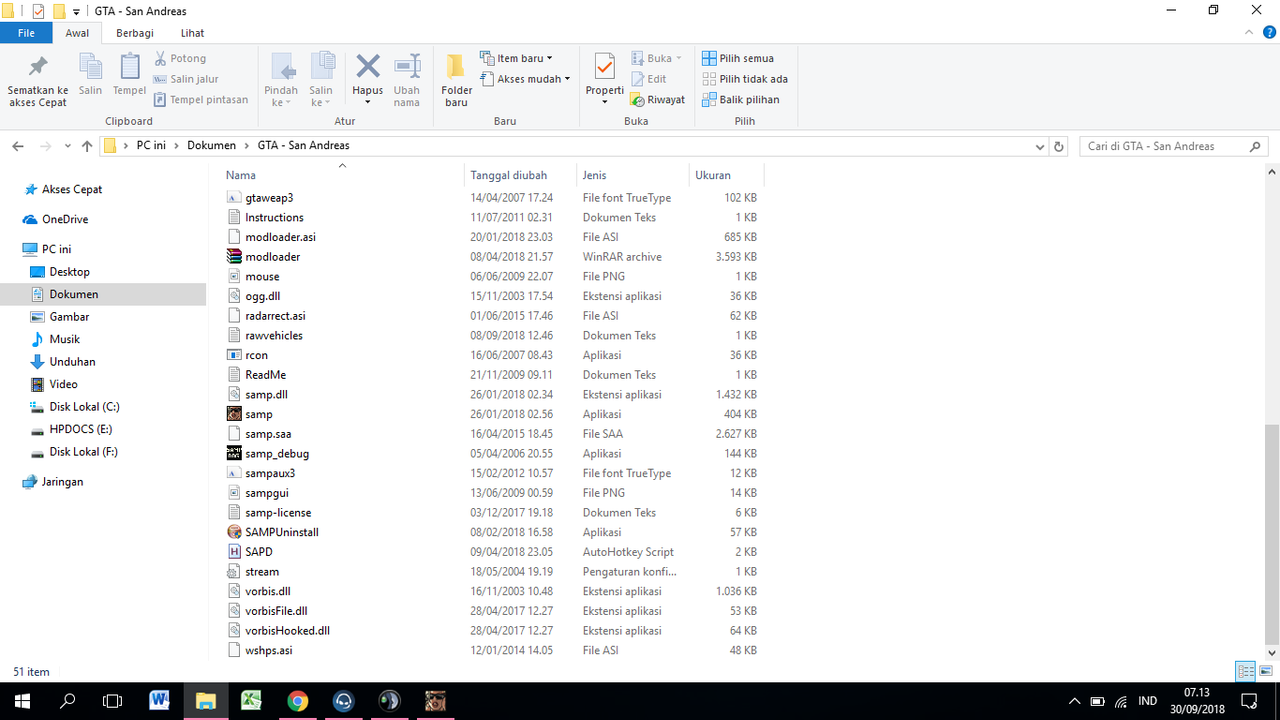Sort by Tanggal diubah column header
1280x720 pixels.
521,175
